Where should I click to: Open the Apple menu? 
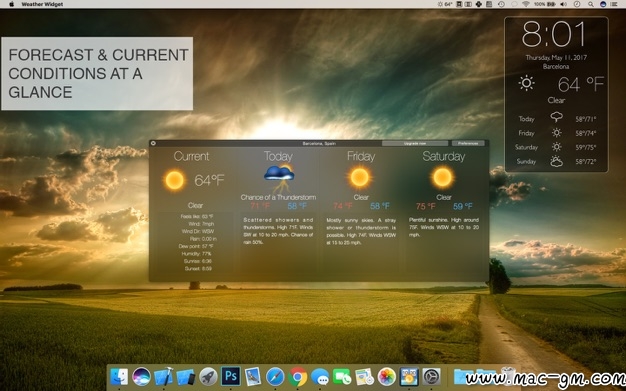[x=12, y=4]
